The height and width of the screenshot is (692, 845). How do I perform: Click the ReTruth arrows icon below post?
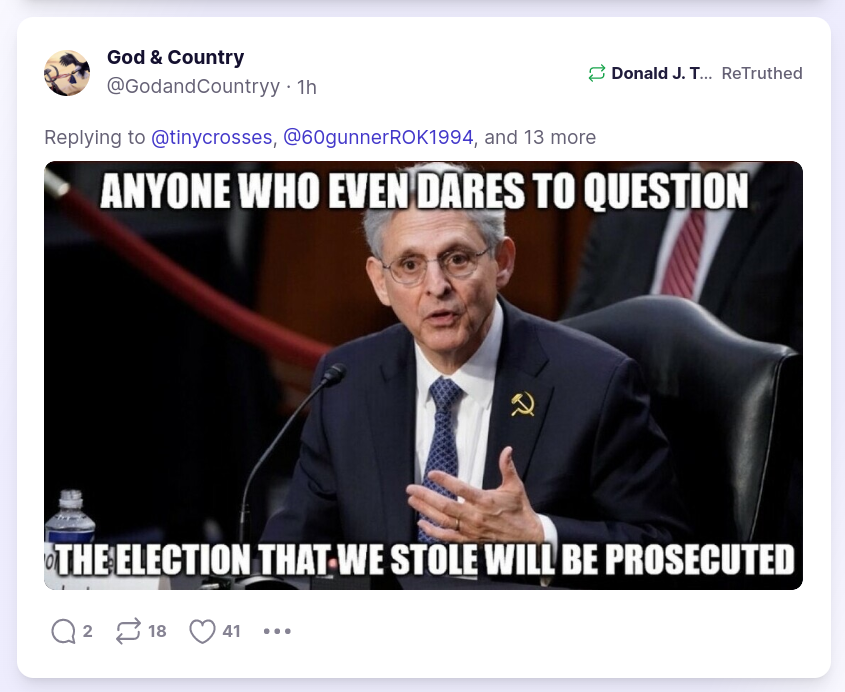128,631
